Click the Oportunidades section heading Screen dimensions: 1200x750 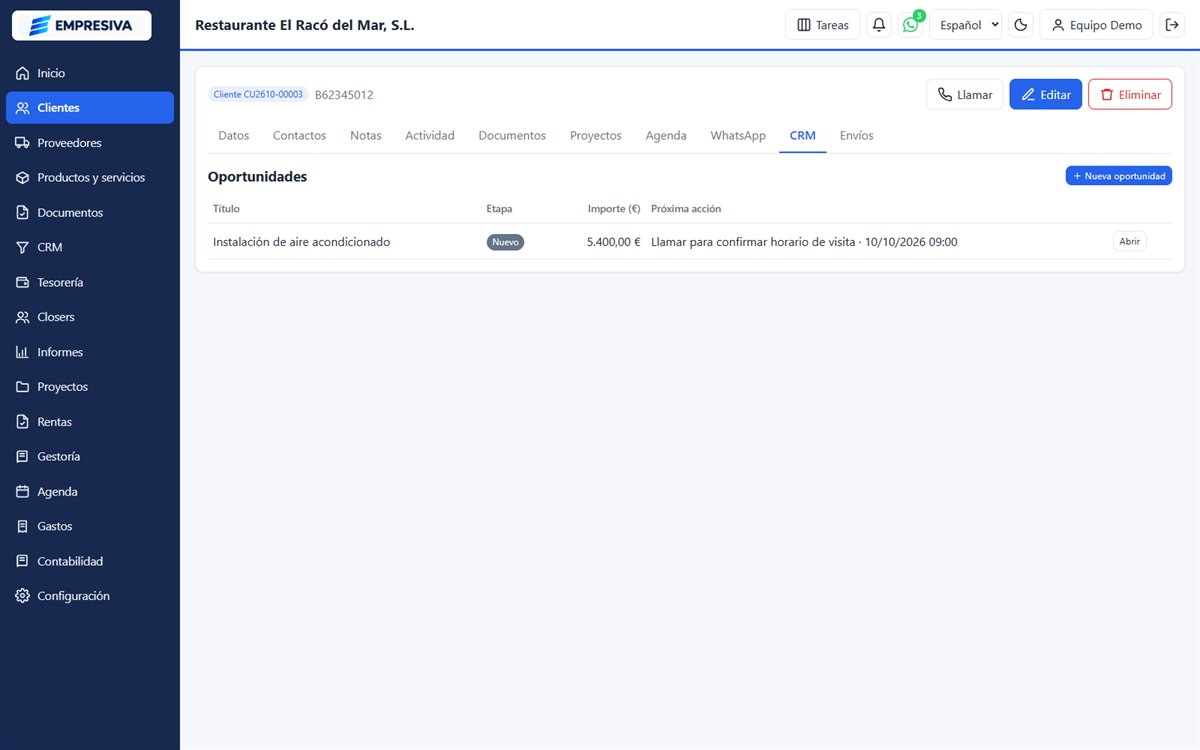coord(257,177)
